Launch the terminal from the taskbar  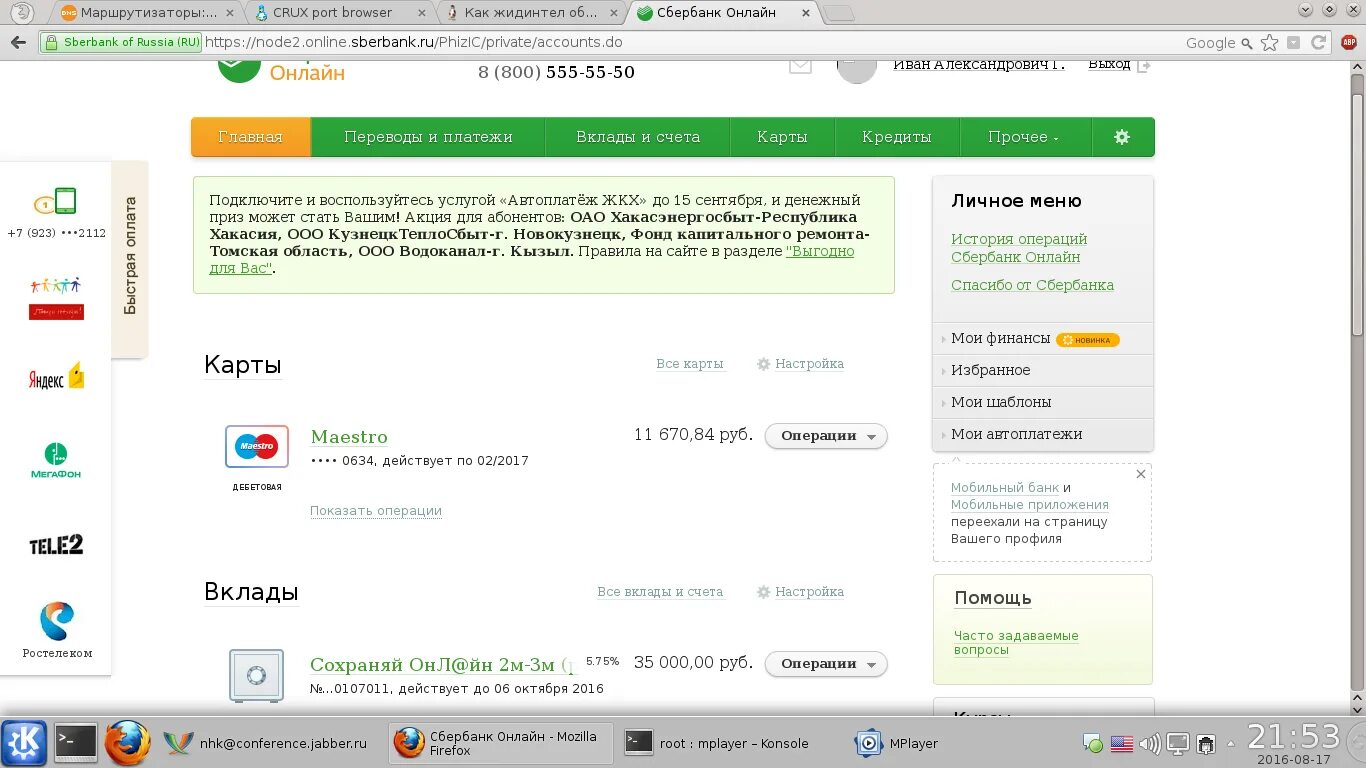tap(75, 743)
